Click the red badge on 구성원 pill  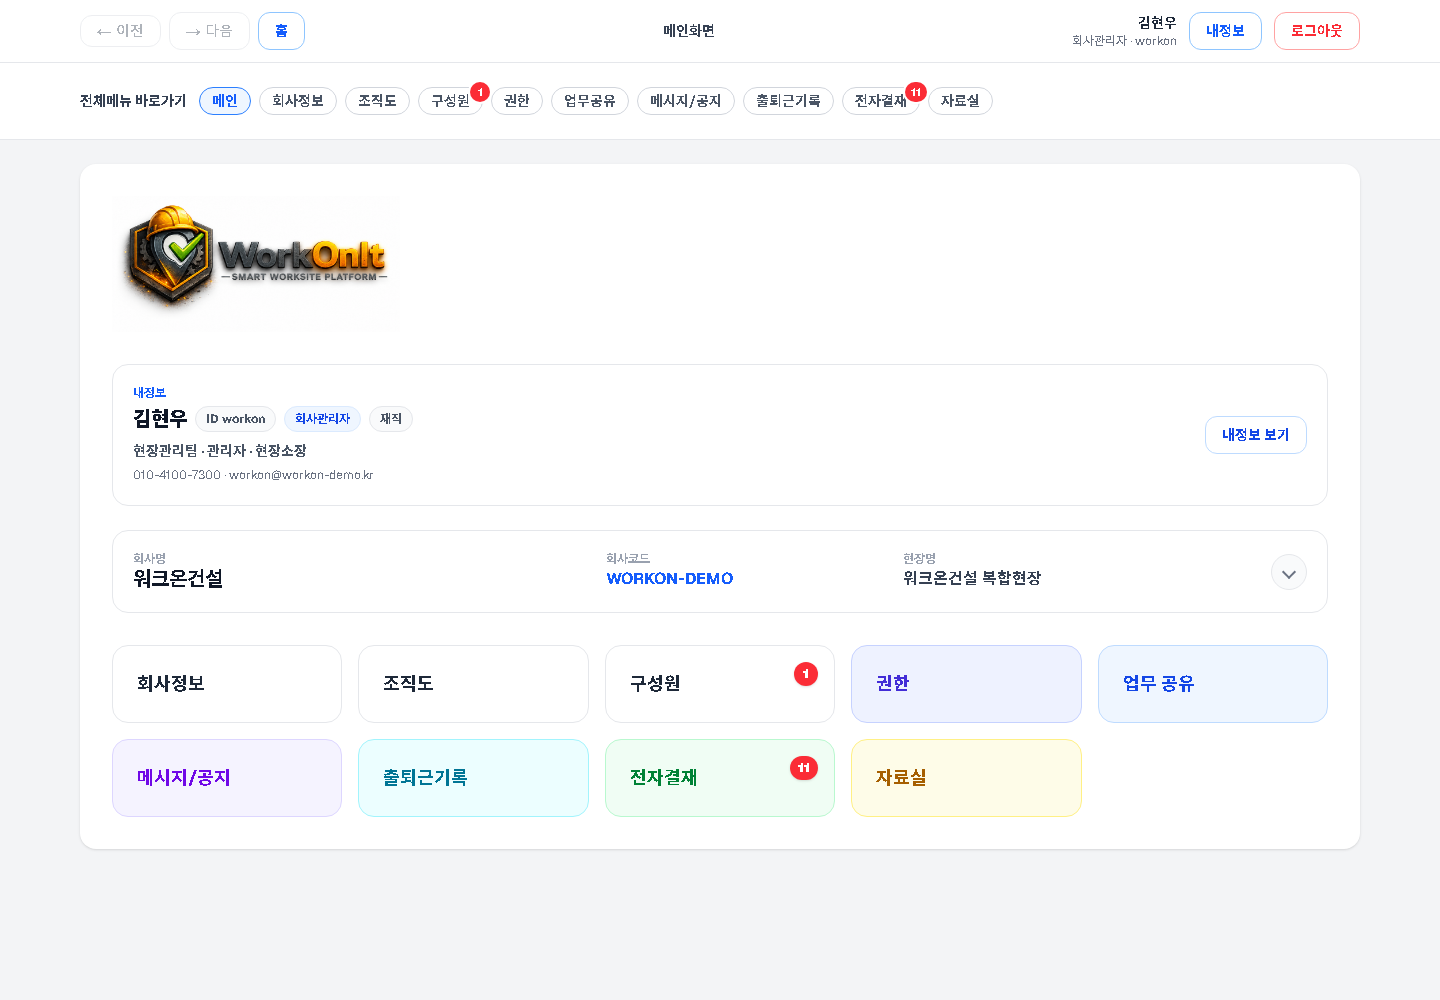[x=480, y=92]
